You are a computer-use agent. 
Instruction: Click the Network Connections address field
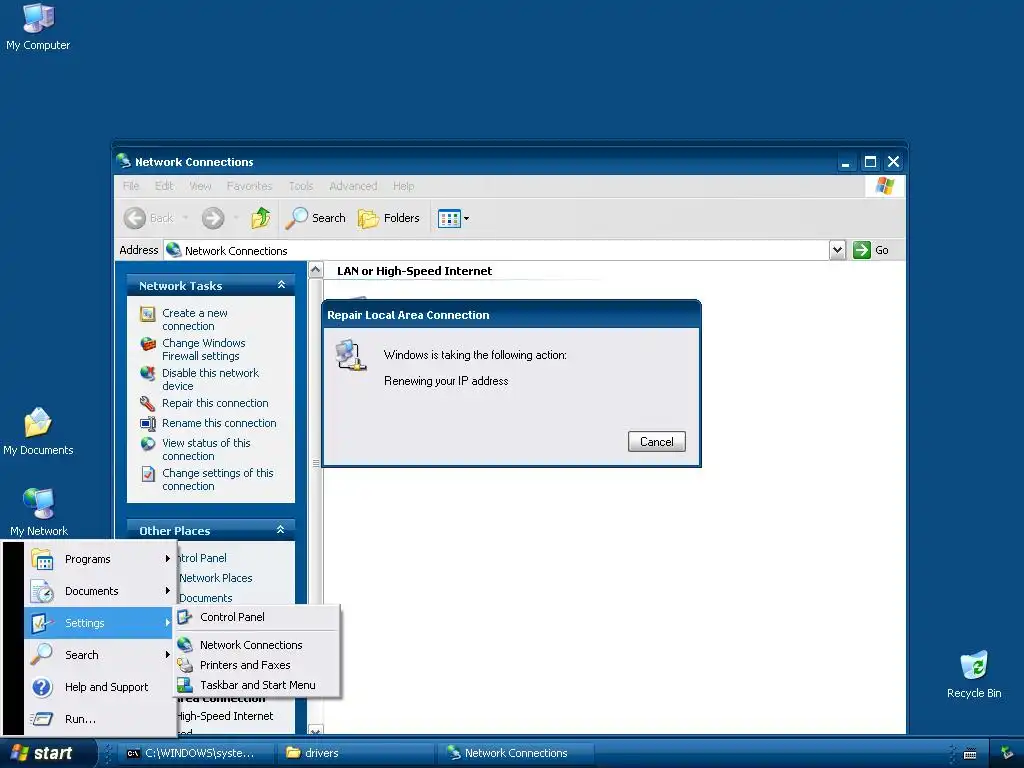pyautogui.click(x=496, y=250)
